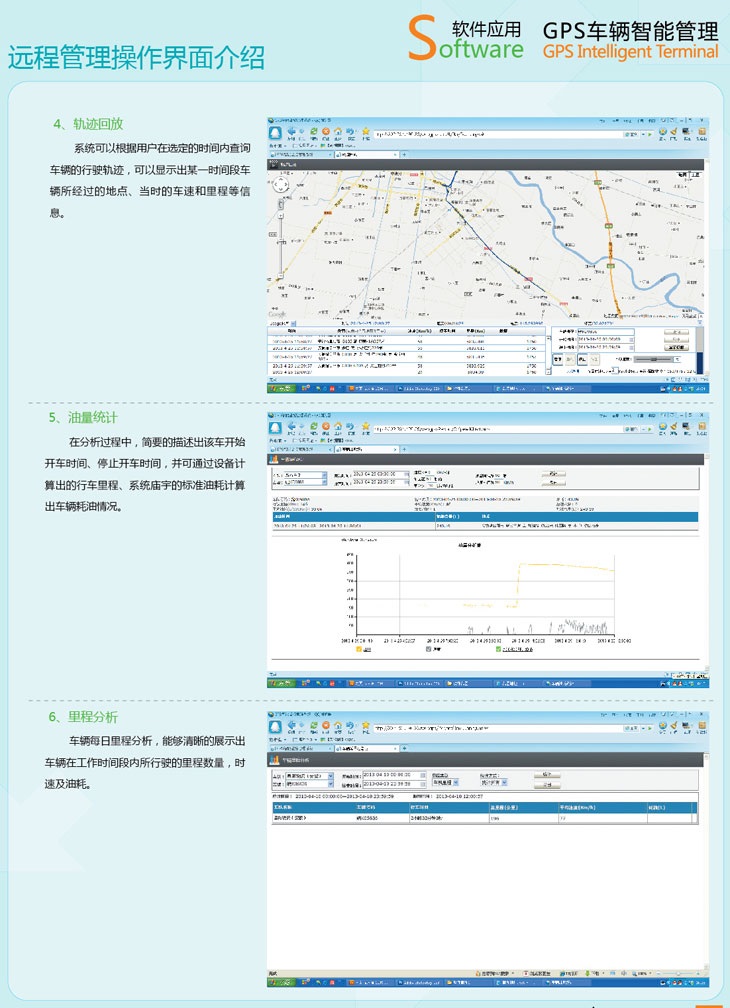The height and width of the screenshot is (1008, 730).
Task: Expand the vehicle group dropdown in fuel statistics
Action: [x=324, y=474]
